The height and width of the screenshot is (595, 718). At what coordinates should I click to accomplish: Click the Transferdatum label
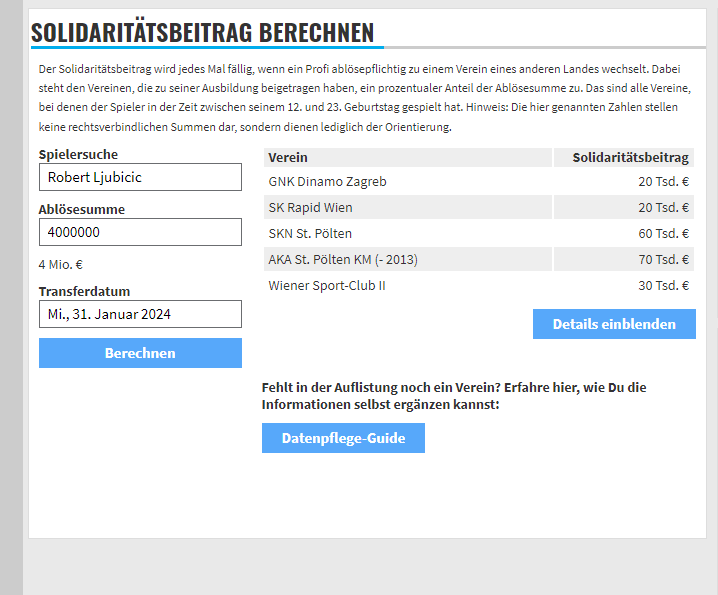[x=84, y=292]
